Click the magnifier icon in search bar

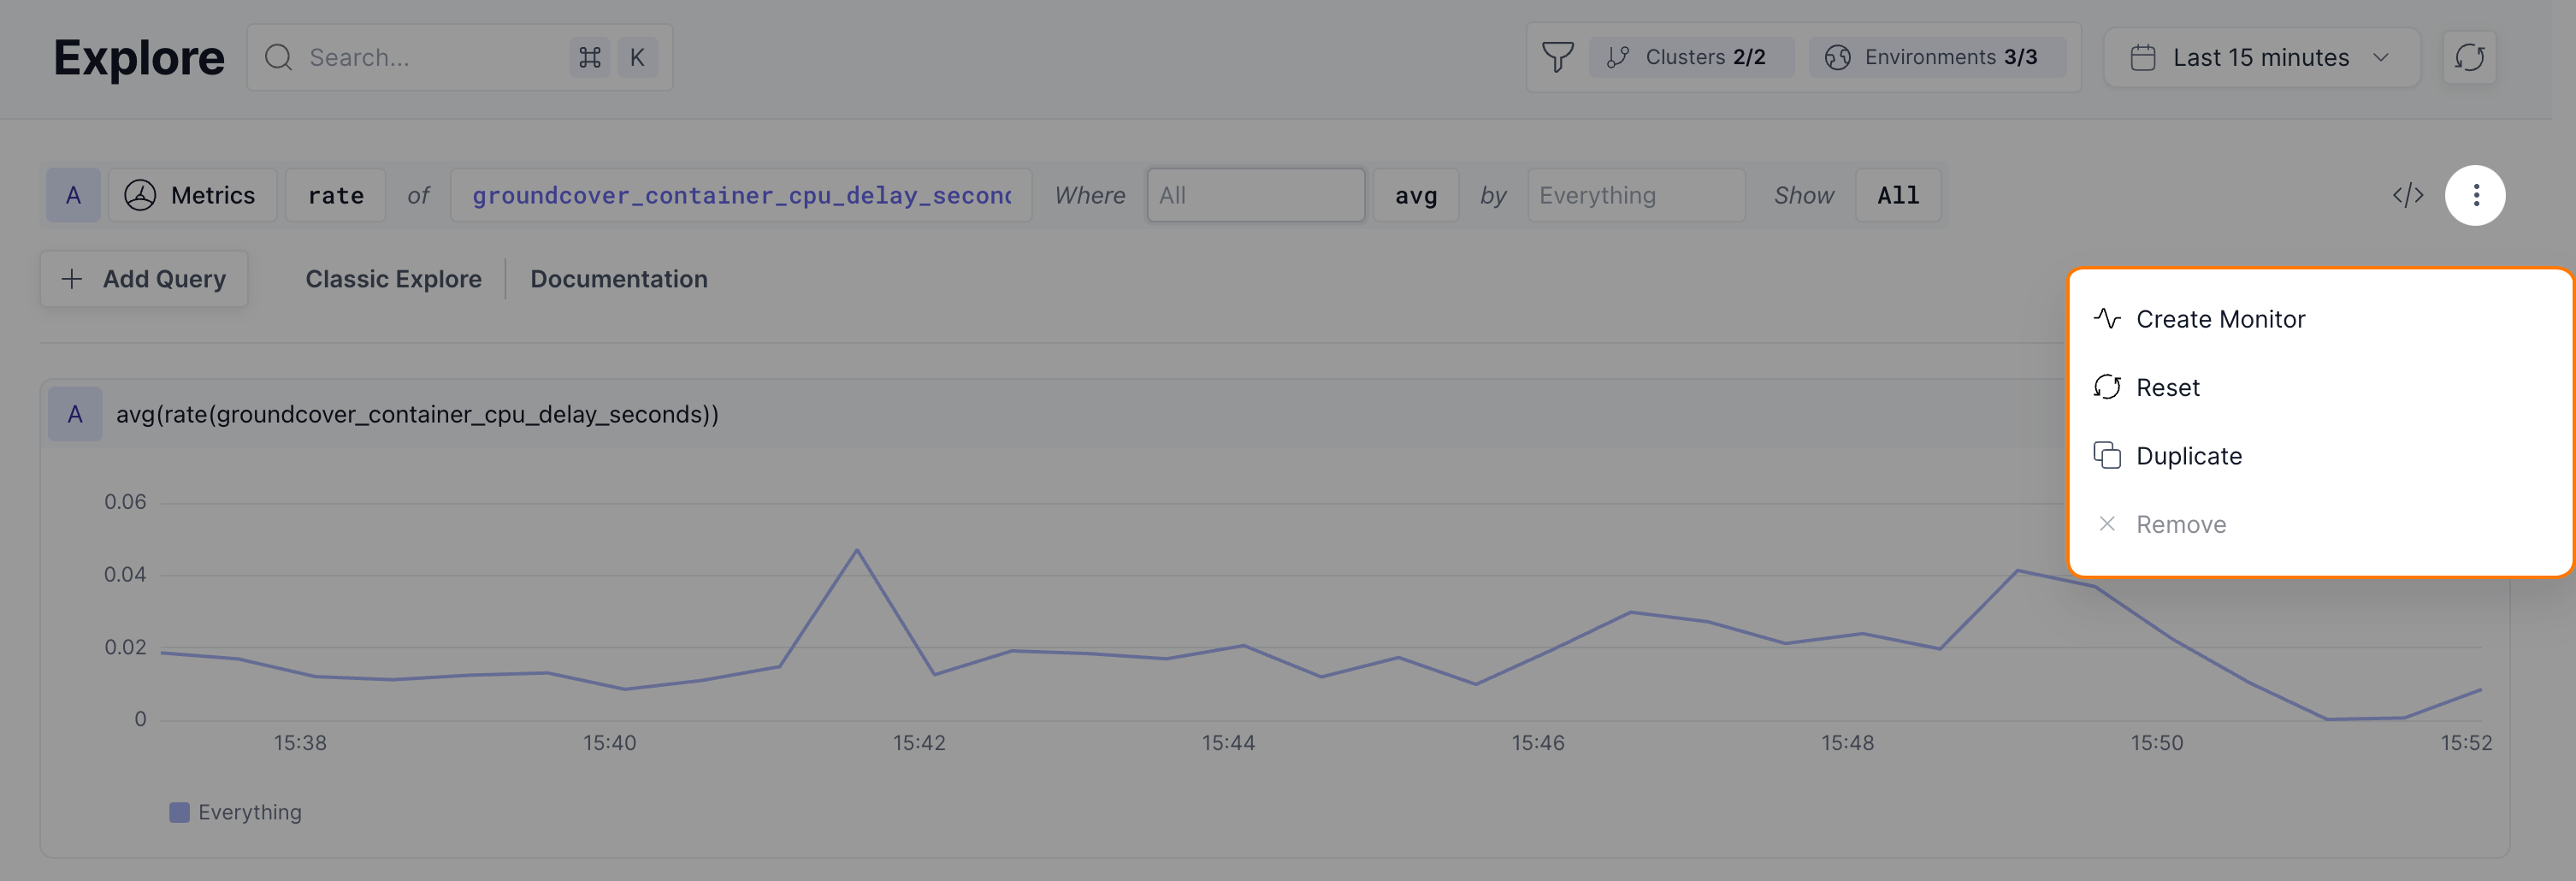[x=279, y=58]
